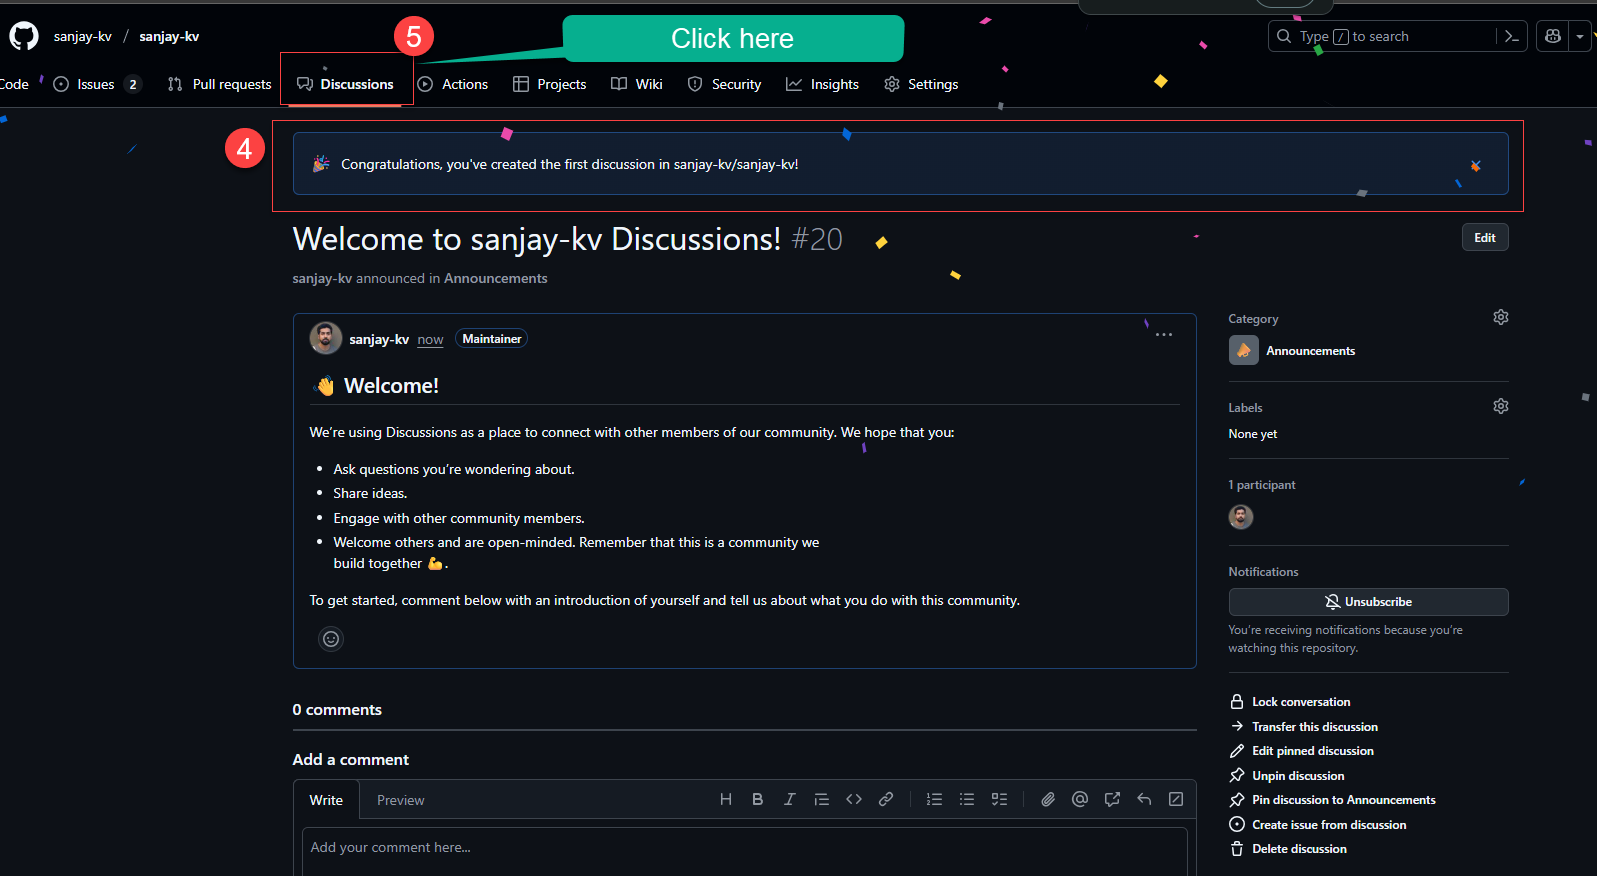The image size is (1597, 876).
Task: Attach files with paperclip icon
Action: [1048, 799]
